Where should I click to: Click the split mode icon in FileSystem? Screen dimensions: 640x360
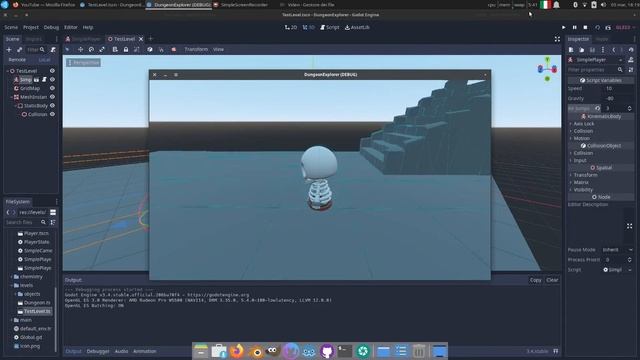pyautogui.click(x=53, y=212)
